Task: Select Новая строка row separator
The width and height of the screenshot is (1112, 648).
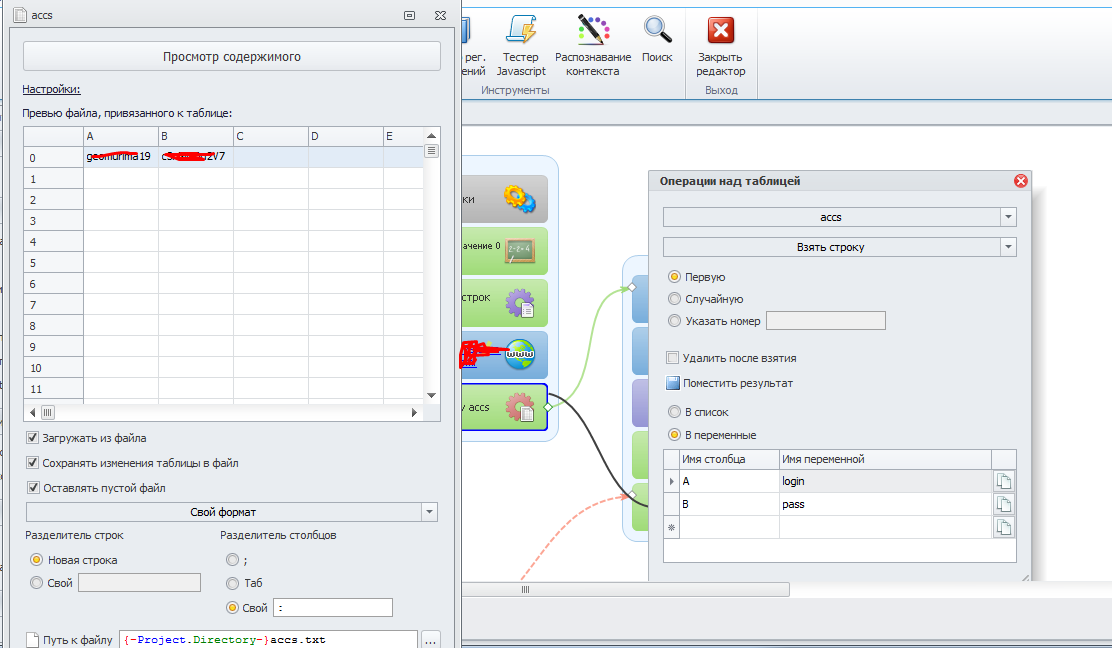Action: (x=36, y=559)
